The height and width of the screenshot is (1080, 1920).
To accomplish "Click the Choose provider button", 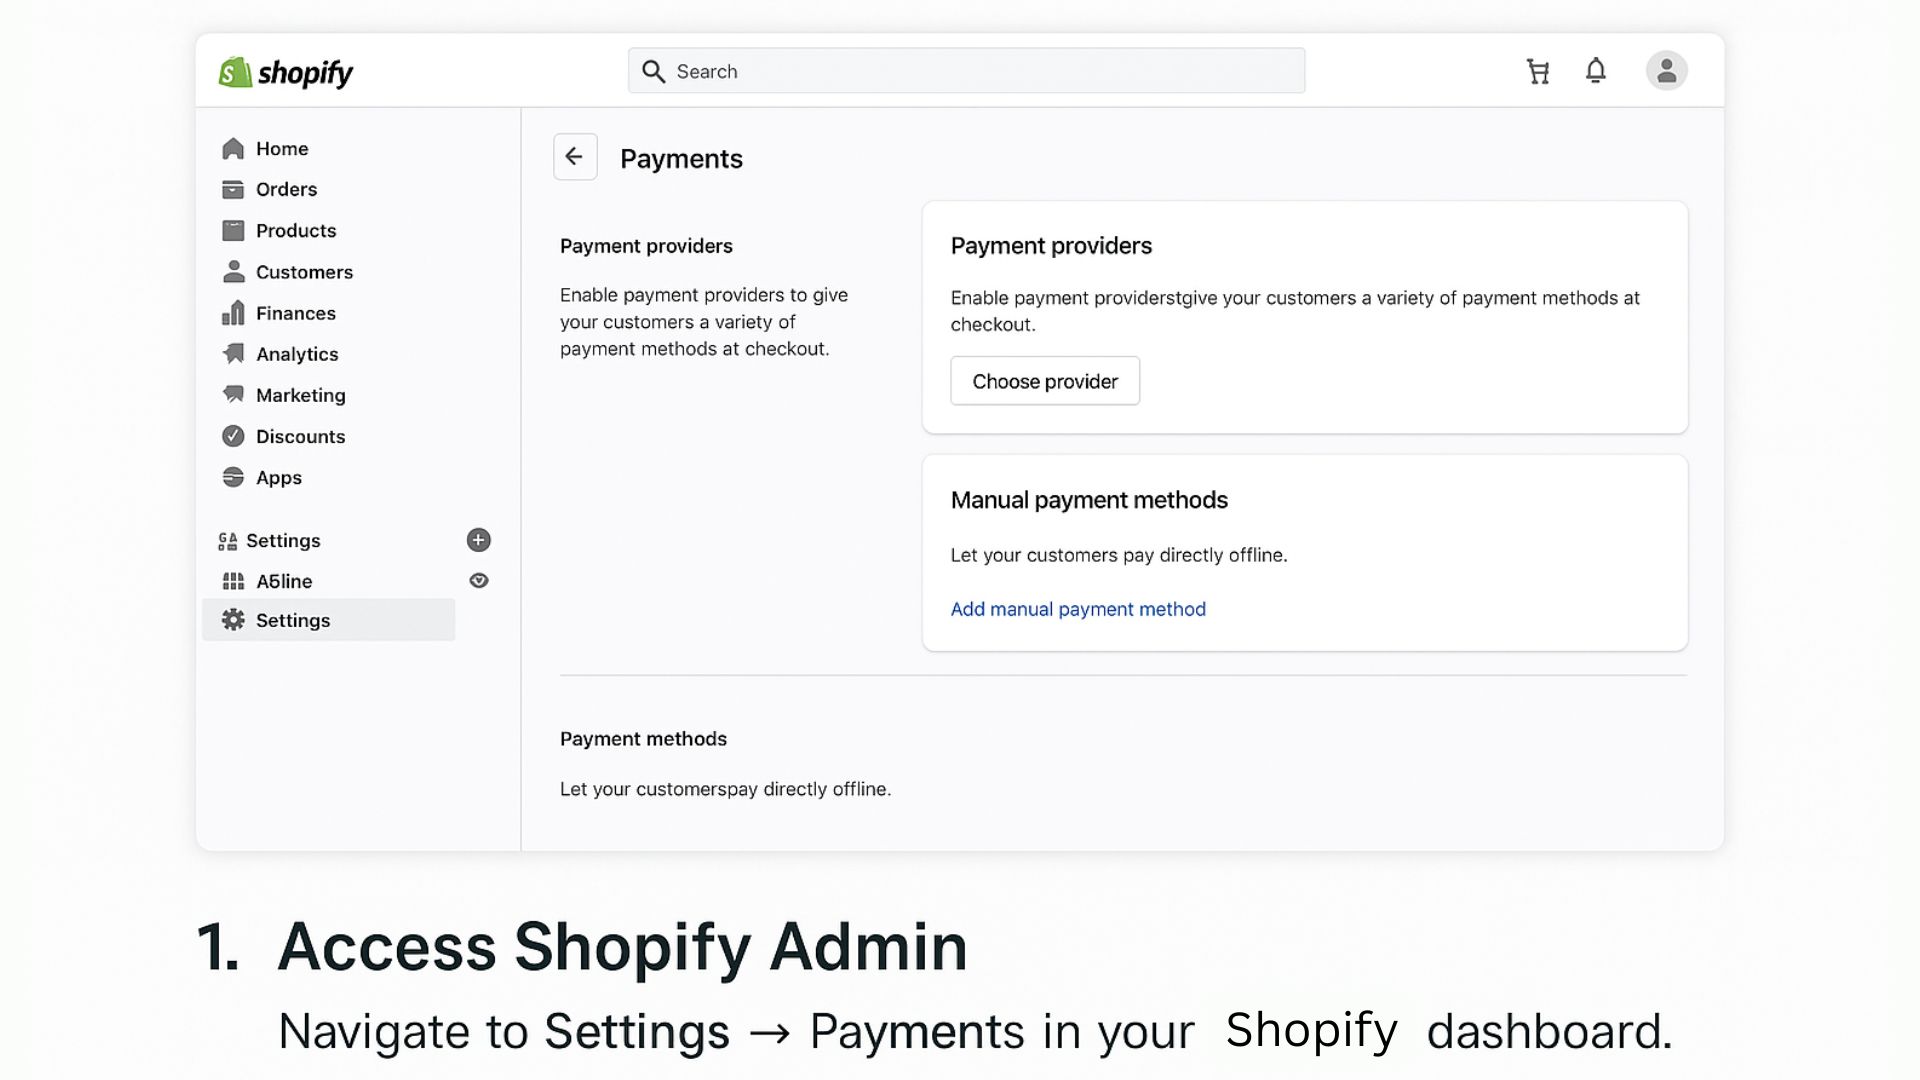I will point(1045,381).
